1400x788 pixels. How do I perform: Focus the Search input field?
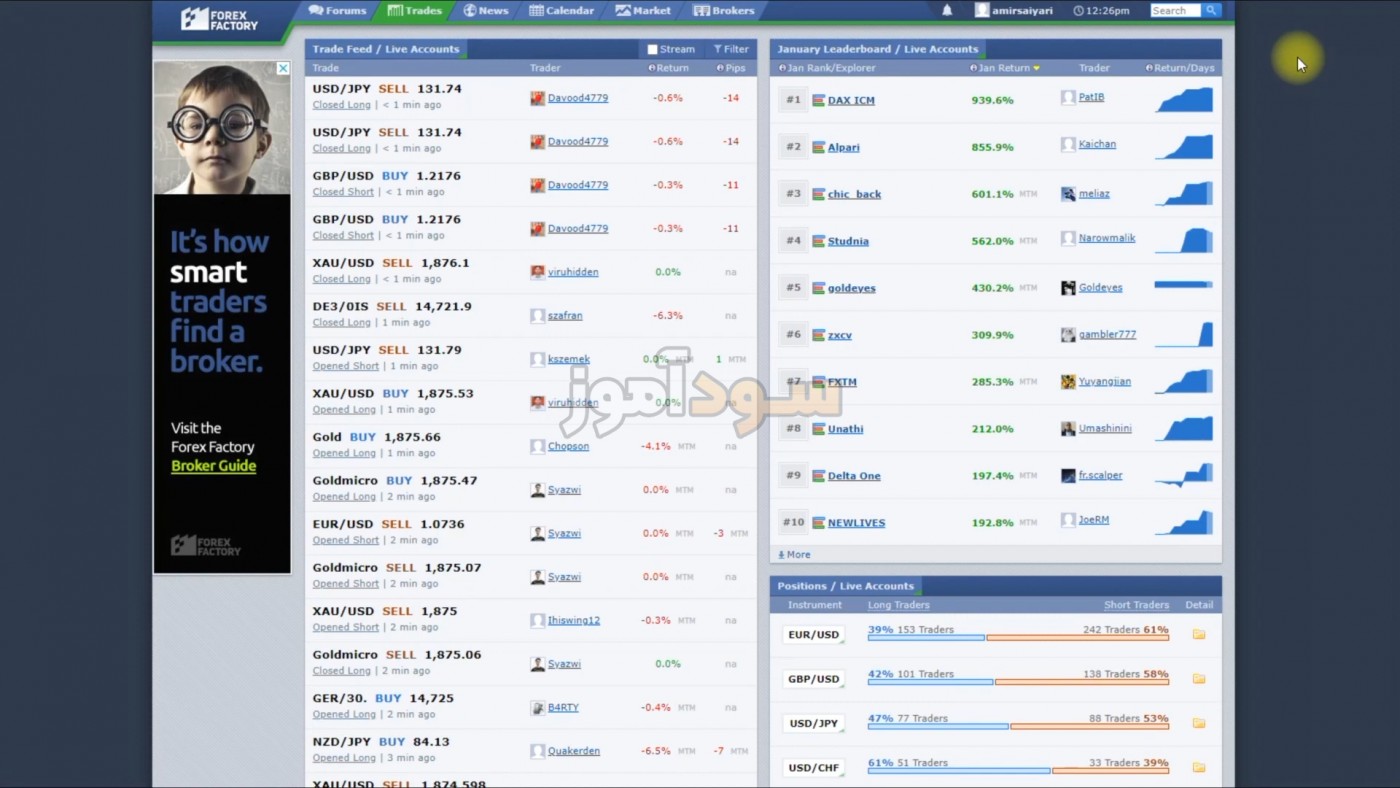(x=1175, y=11)
